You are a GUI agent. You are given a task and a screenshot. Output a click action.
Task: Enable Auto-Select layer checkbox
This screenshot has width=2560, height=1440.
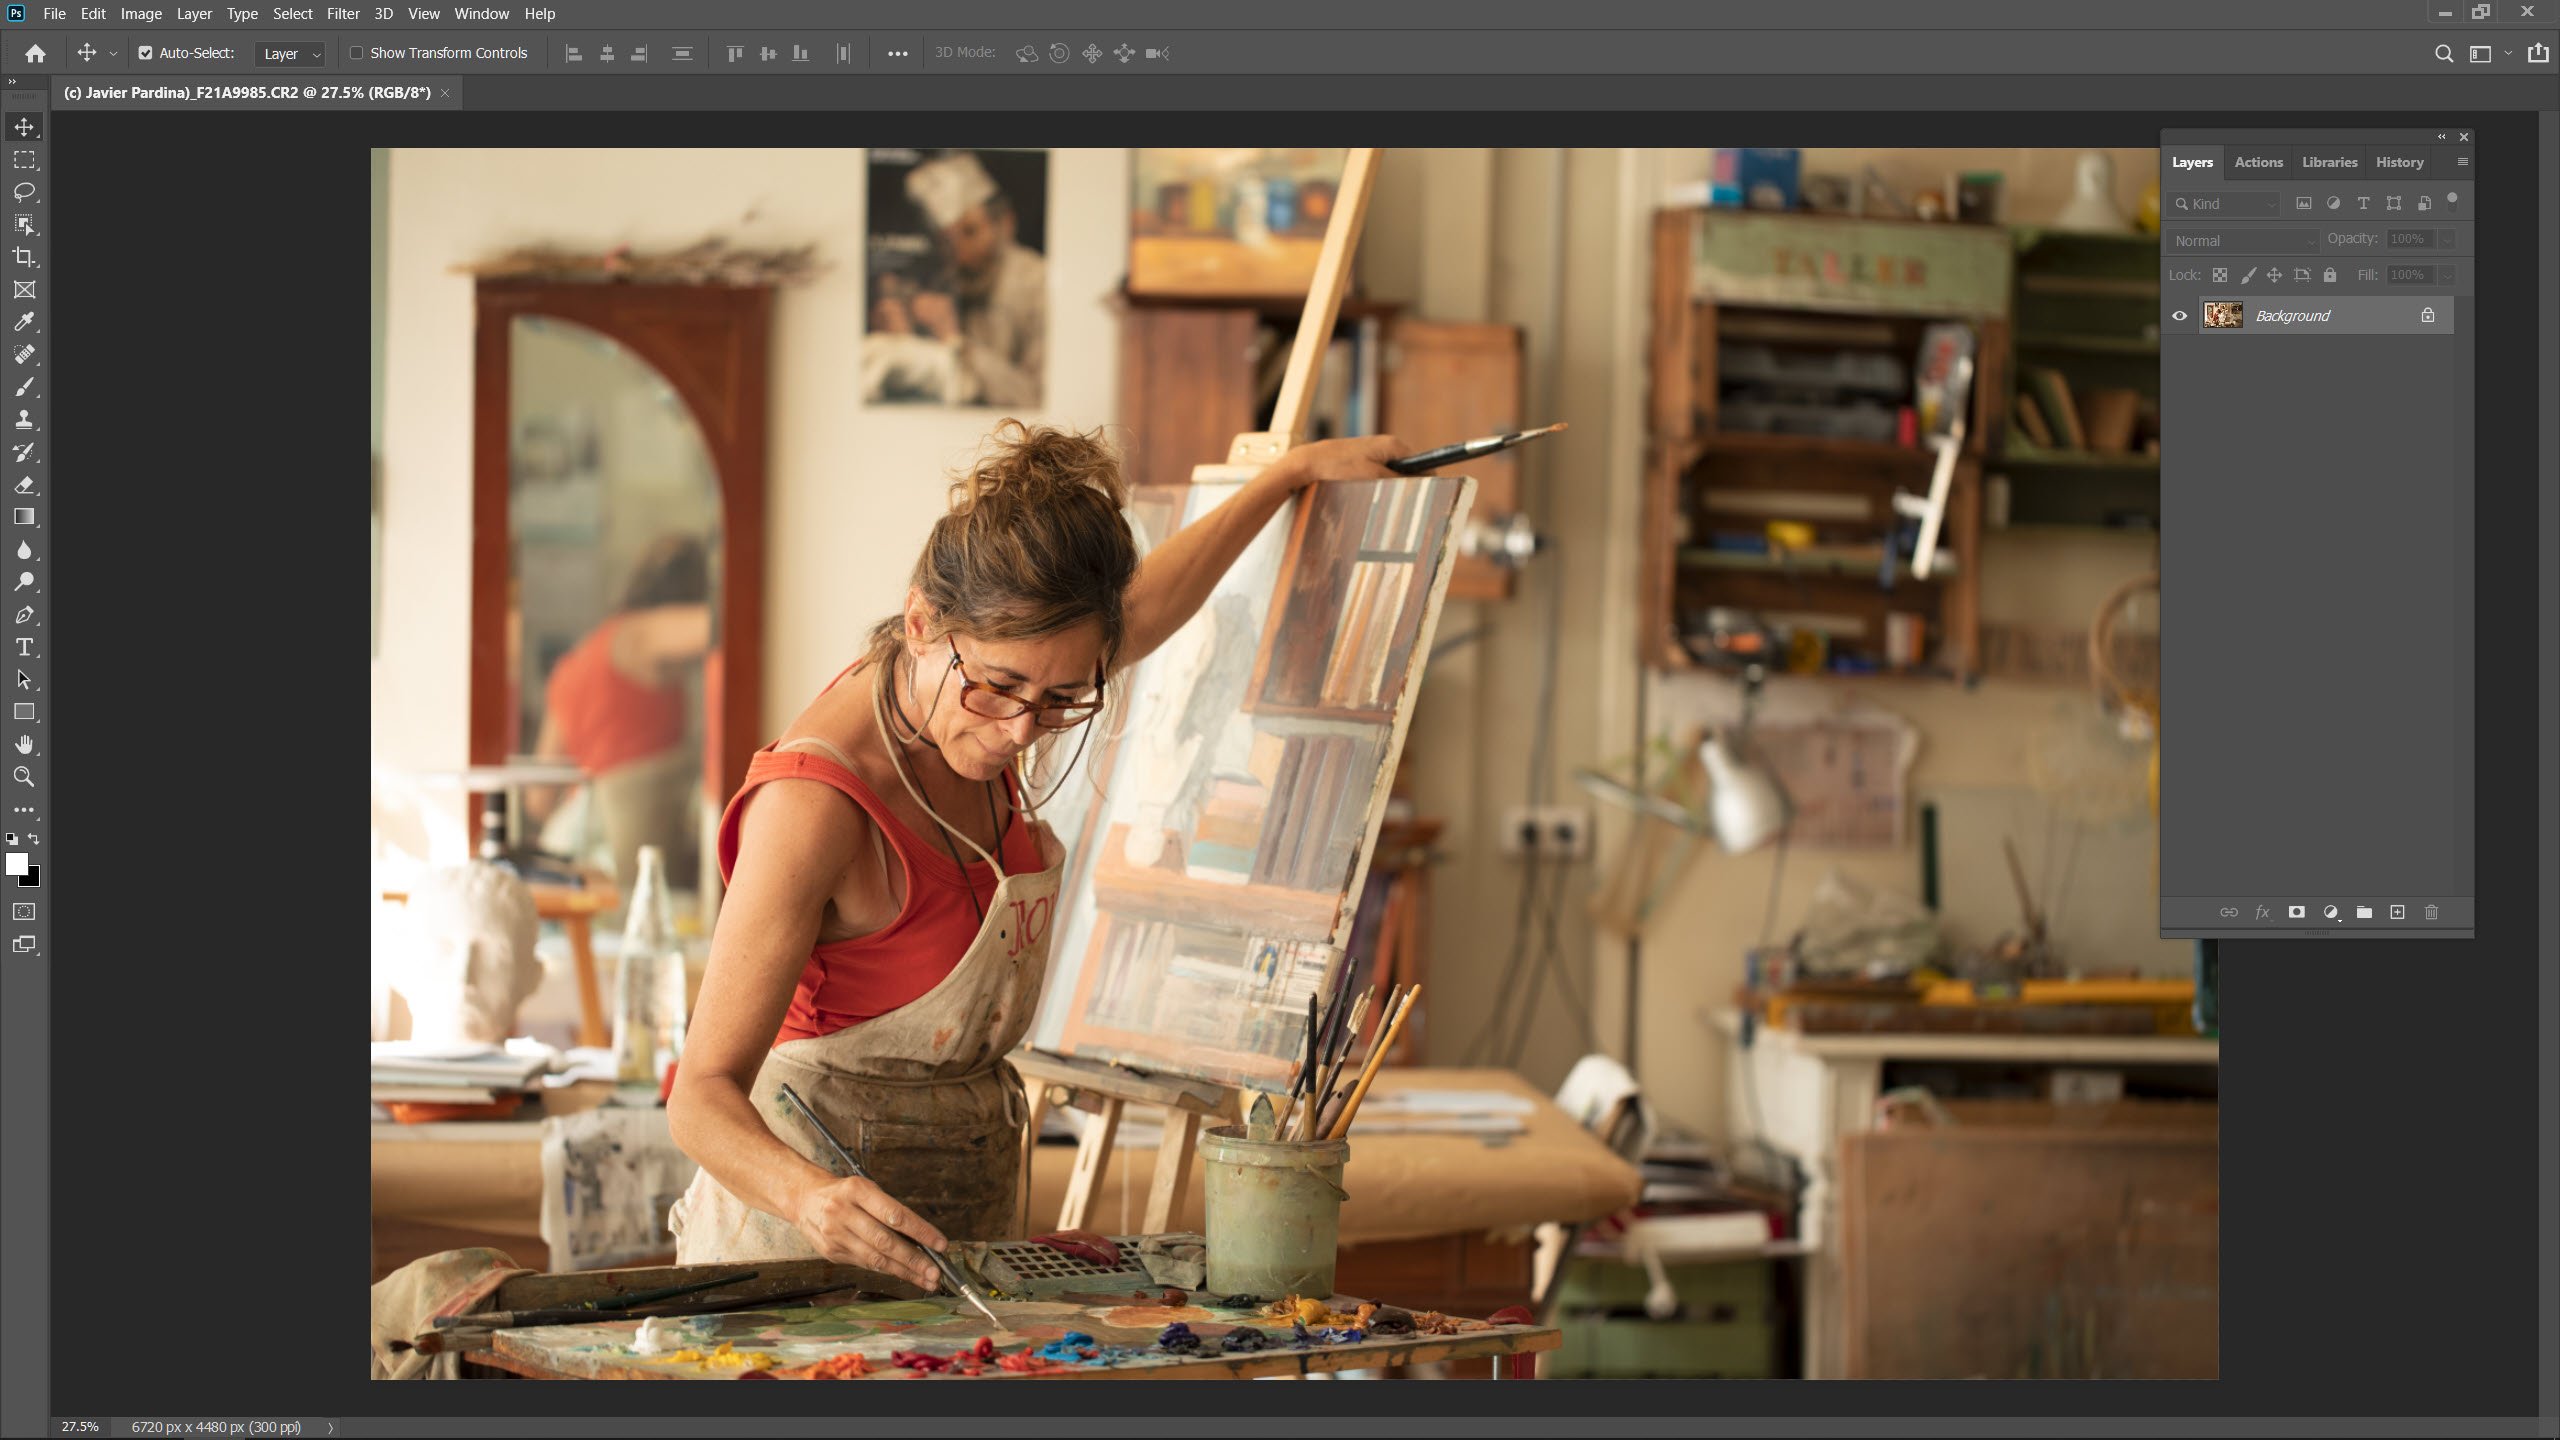tap(148, 53)
